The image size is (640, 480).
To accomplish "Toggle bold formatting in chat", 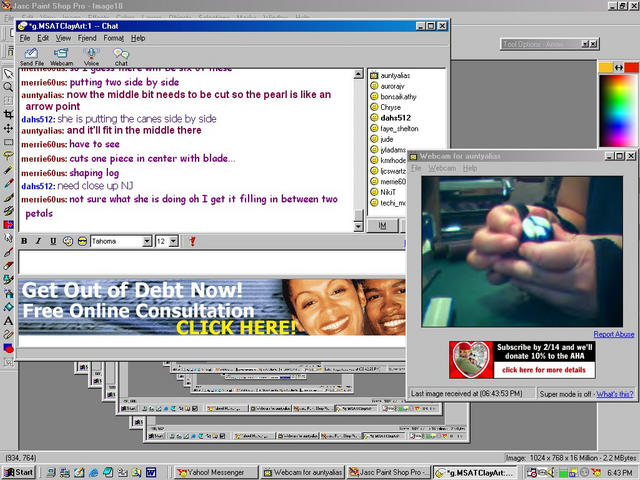I will click(24, 241).
